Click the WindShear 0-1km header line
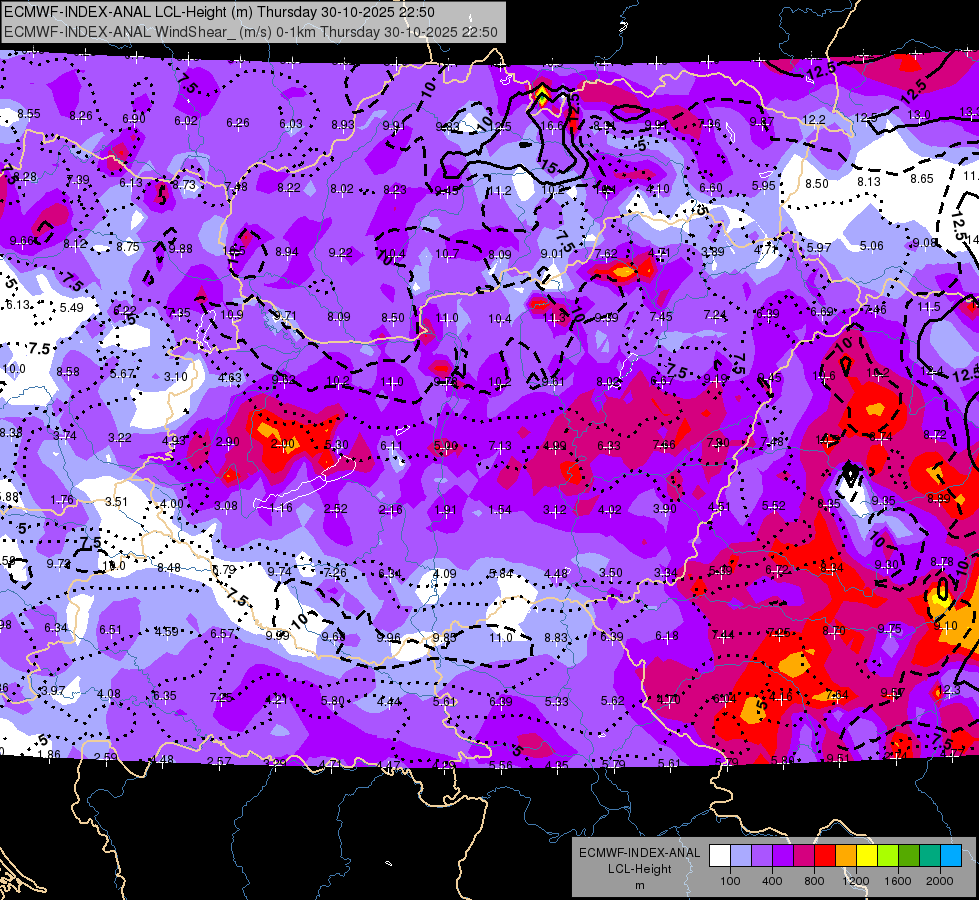The image size is (979, 900). [x=251, y=32]
